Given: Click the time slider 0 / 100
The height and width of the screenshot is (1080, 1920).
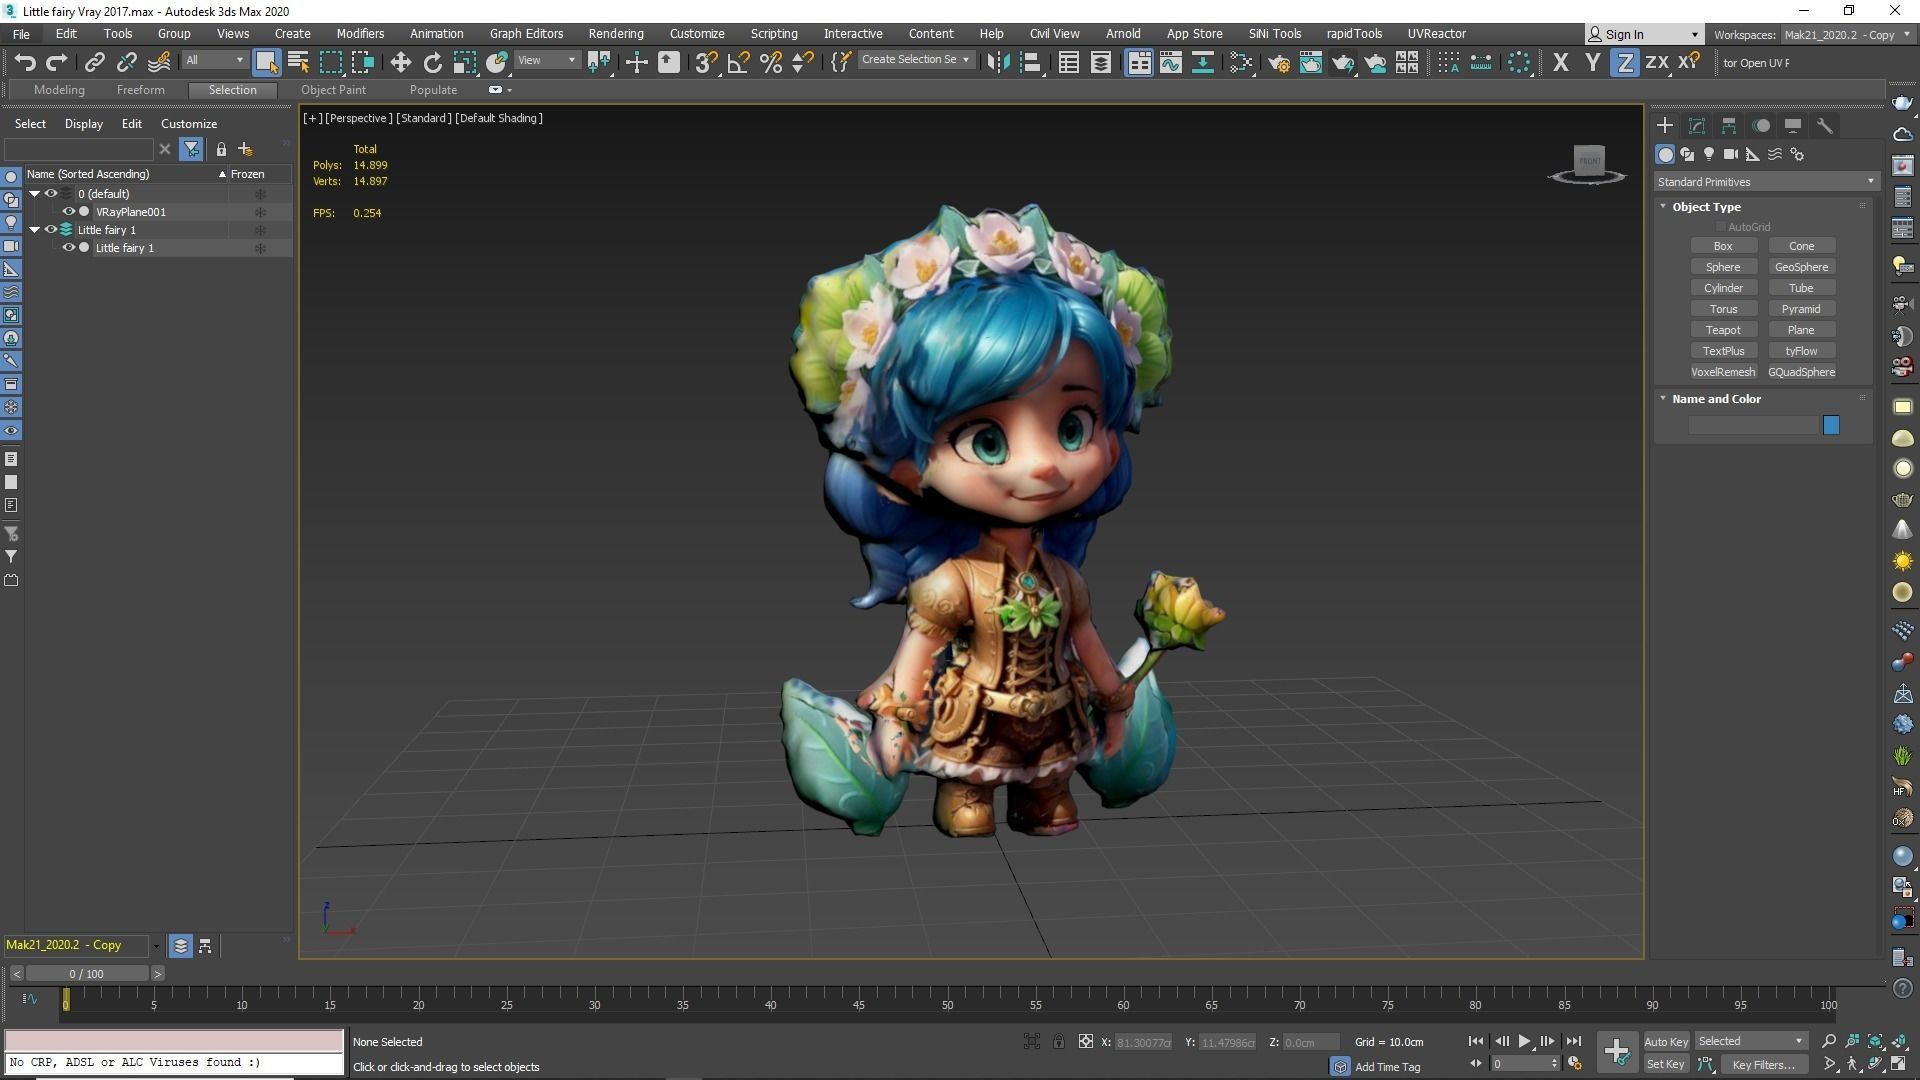Looking at the screenshot, I should (x=87, y=973).
